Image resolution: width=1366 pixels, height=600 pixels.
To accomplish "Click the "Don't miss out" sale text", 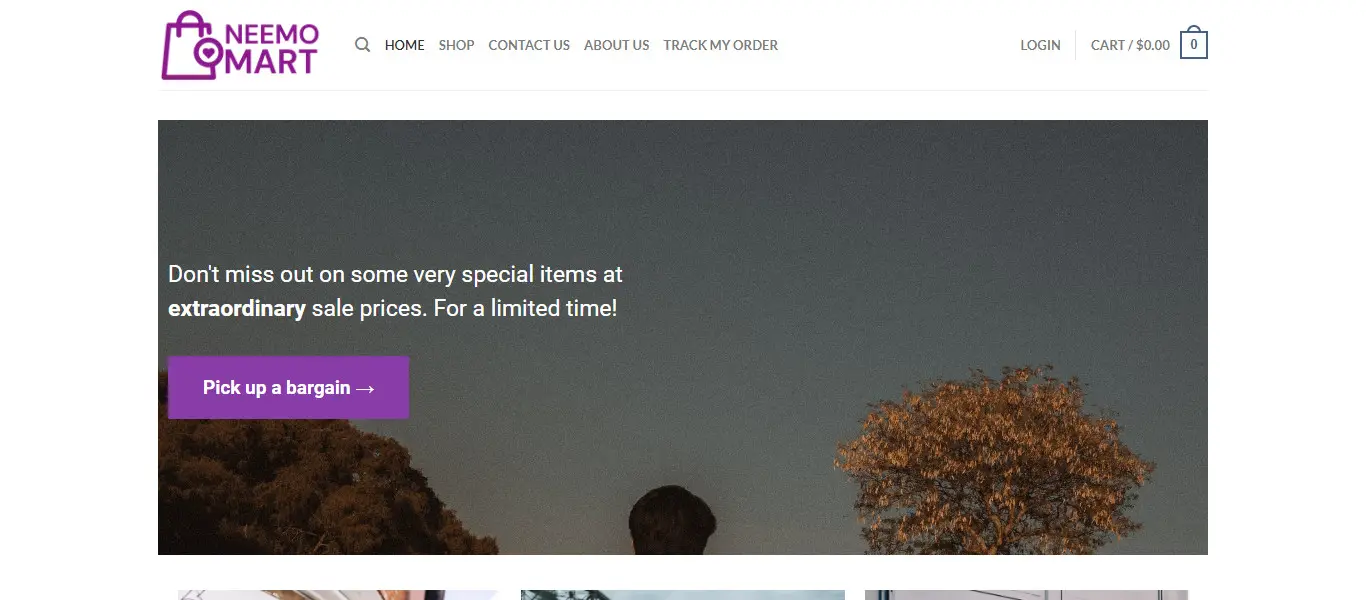I will click(395, 291).
